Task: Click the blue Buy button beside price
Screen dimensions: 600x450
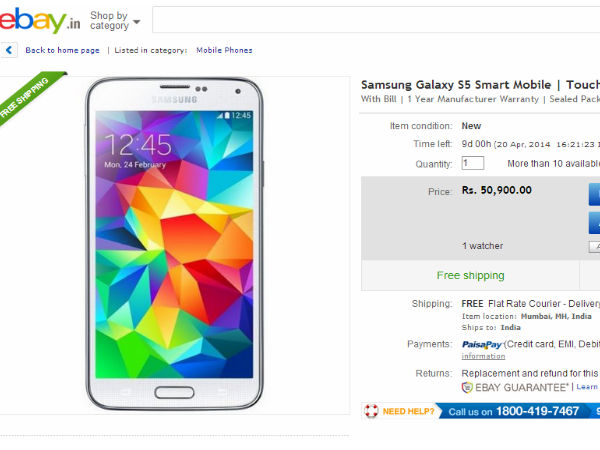Action: [x=594, y=194]
